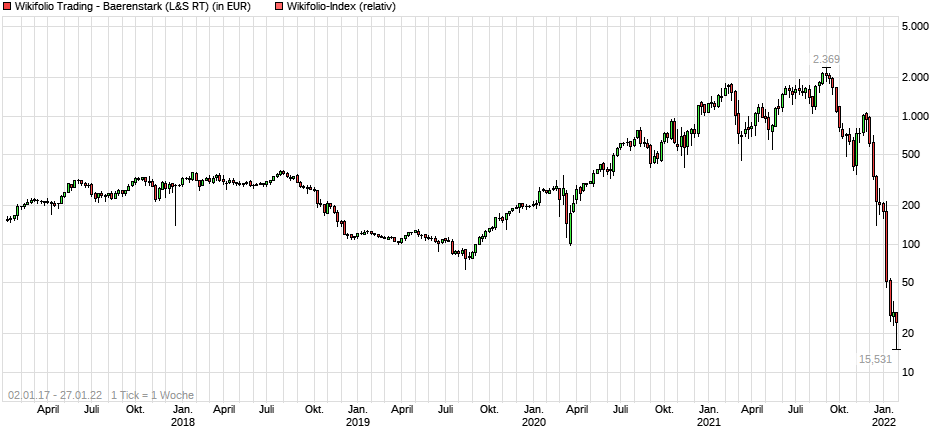Click the 2018 year label on time axis
The height and width of the screenshot is (435, 940).
(183, 422)
